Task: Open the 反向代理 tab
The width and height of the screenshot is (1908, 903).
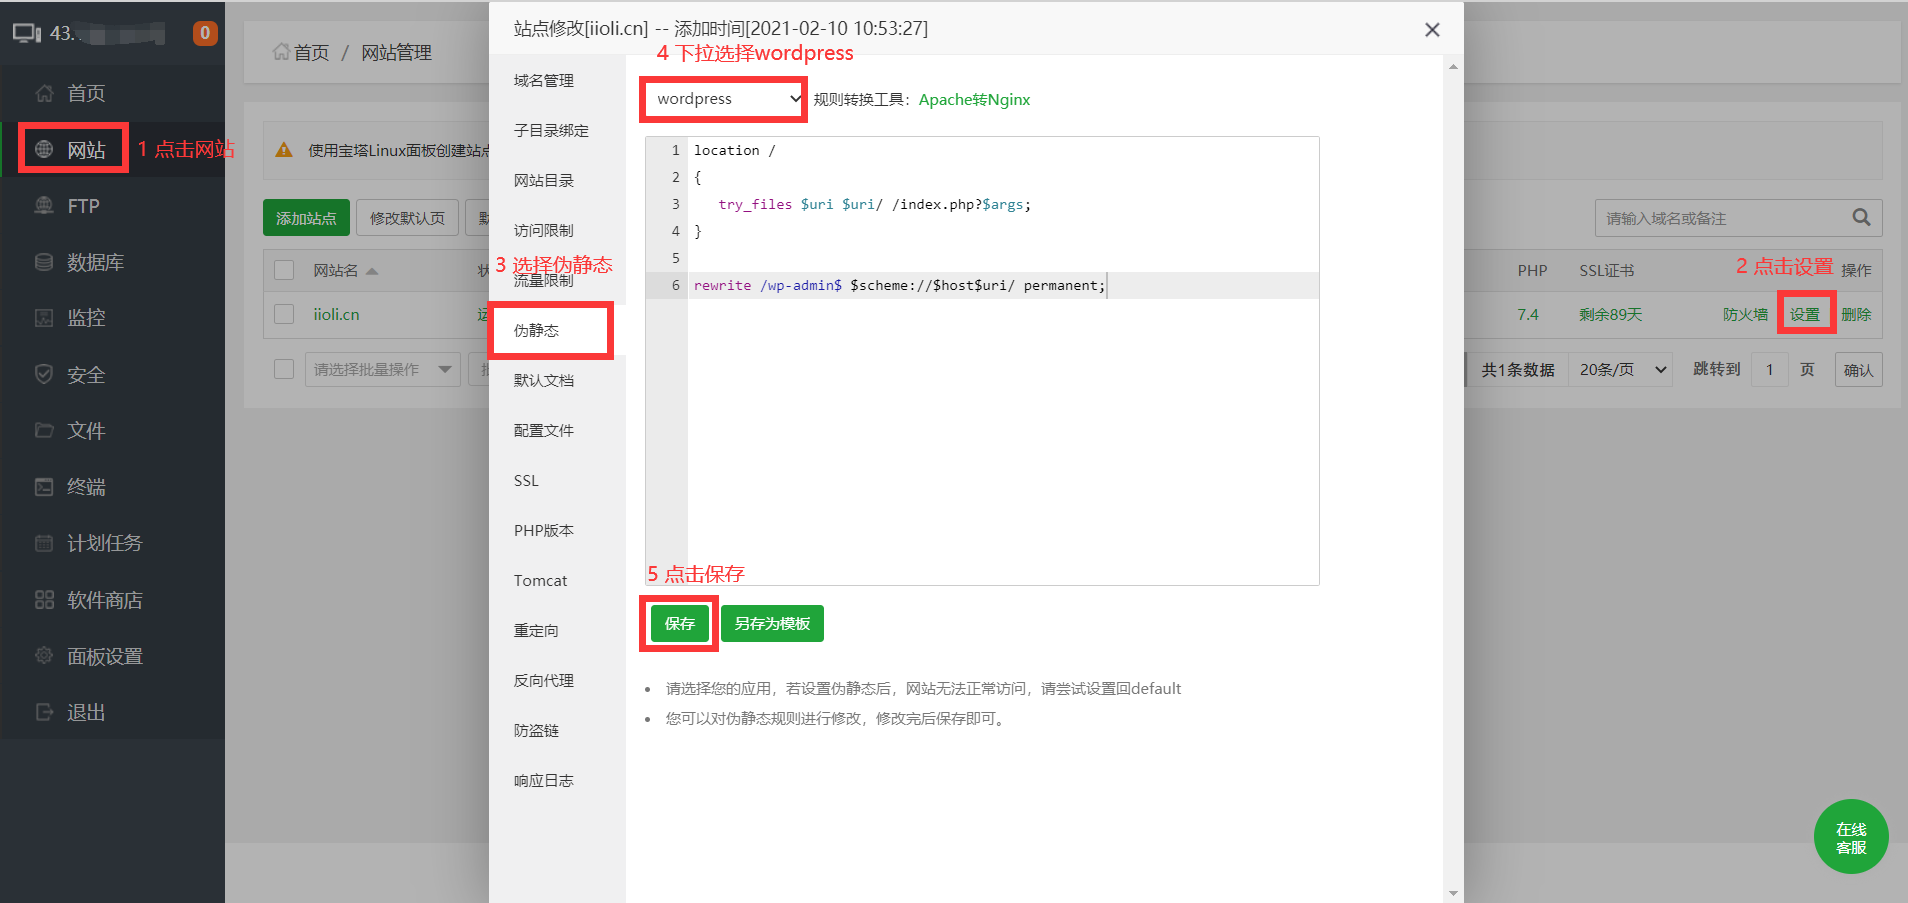Action: (544, 680)
